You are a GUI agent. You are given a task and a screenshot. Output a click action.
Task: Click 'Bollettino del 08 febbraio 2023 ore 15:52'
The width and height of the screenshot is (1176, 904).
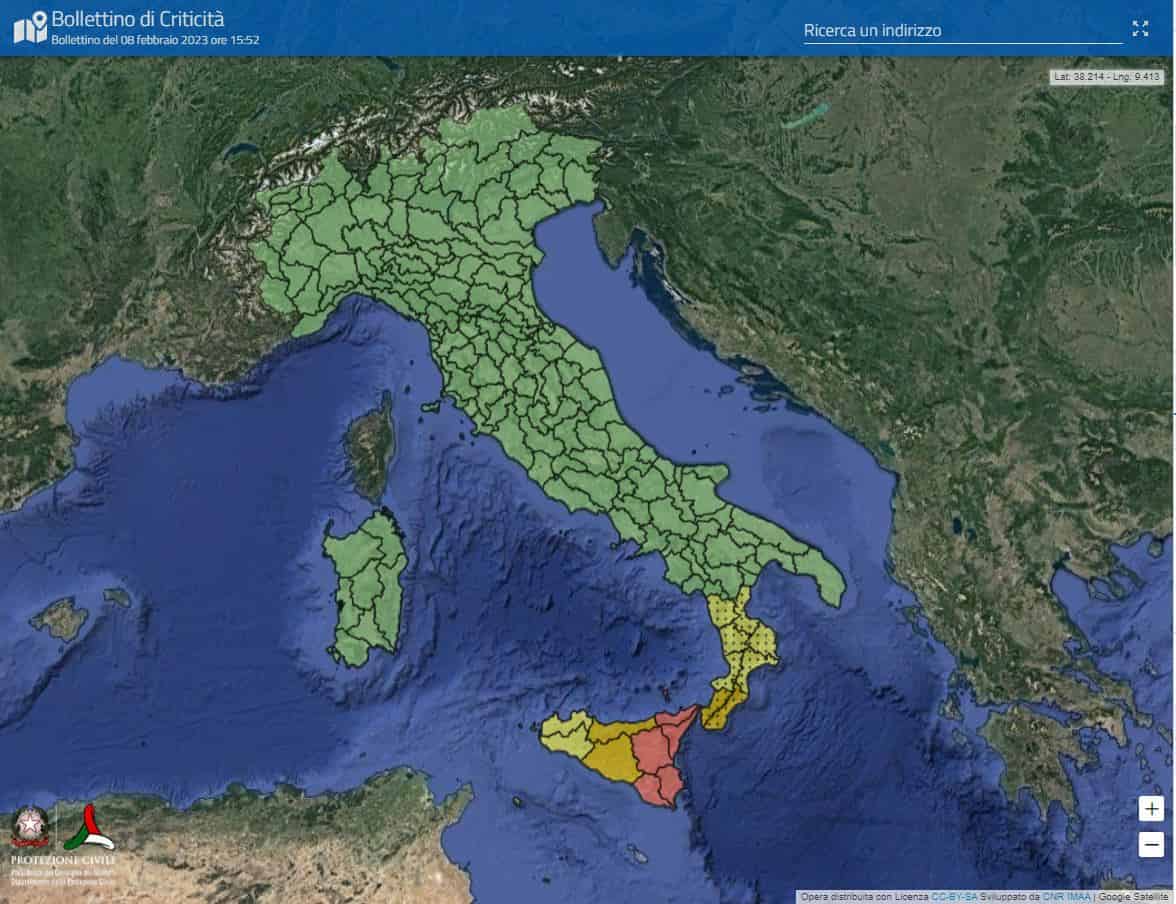tap(155, 40)
